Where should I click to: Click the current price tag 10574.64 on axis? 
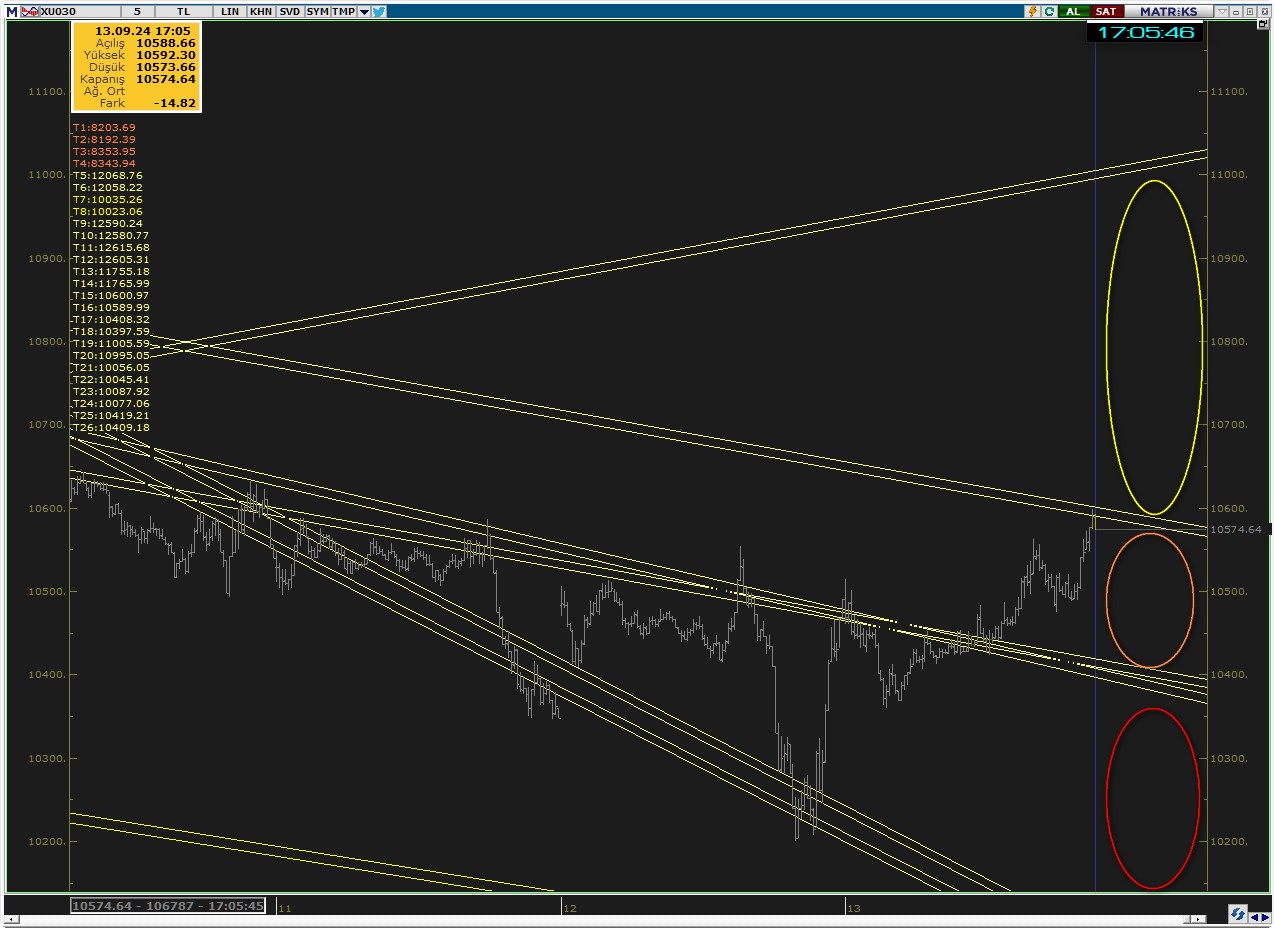(x=1236, y=529)
